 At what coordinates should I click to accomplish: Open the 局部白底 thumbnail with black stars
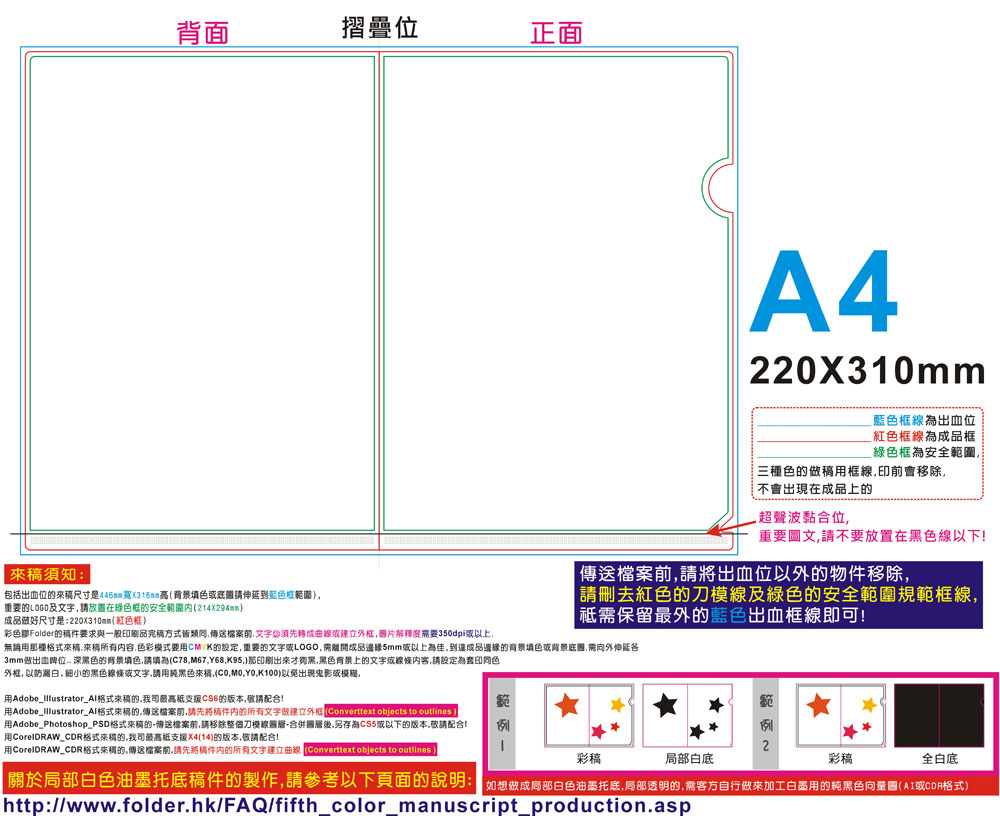[688, 715]
